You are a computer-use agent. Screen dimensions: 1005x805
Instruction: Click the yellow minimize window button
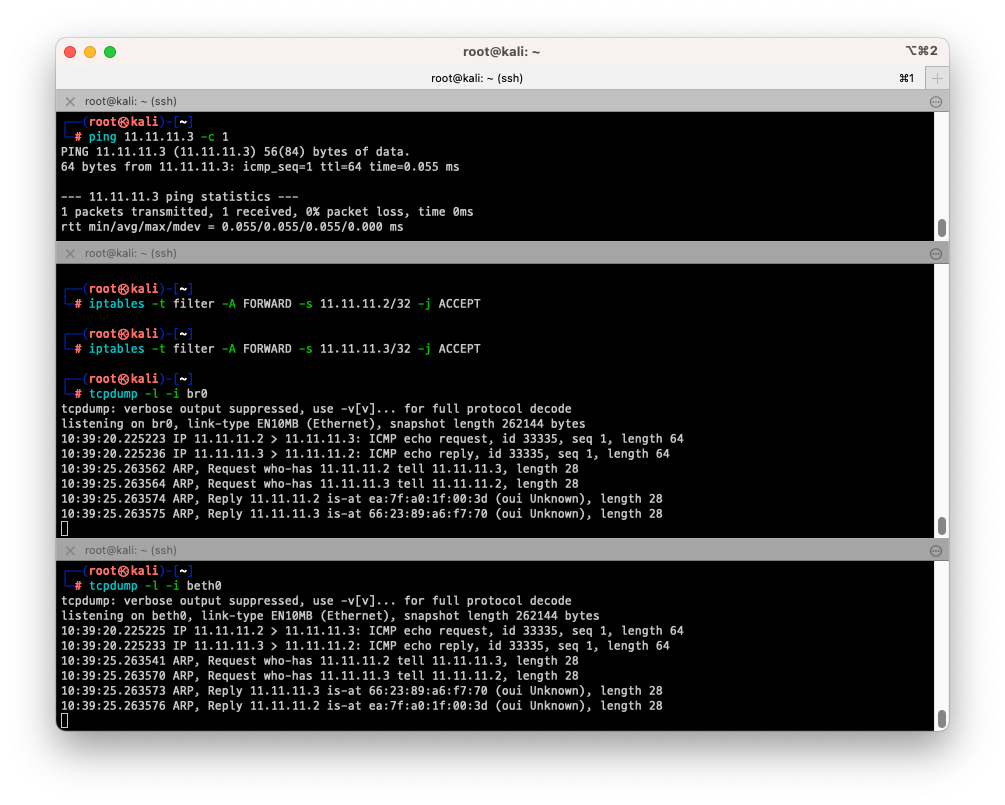point(90,52)
